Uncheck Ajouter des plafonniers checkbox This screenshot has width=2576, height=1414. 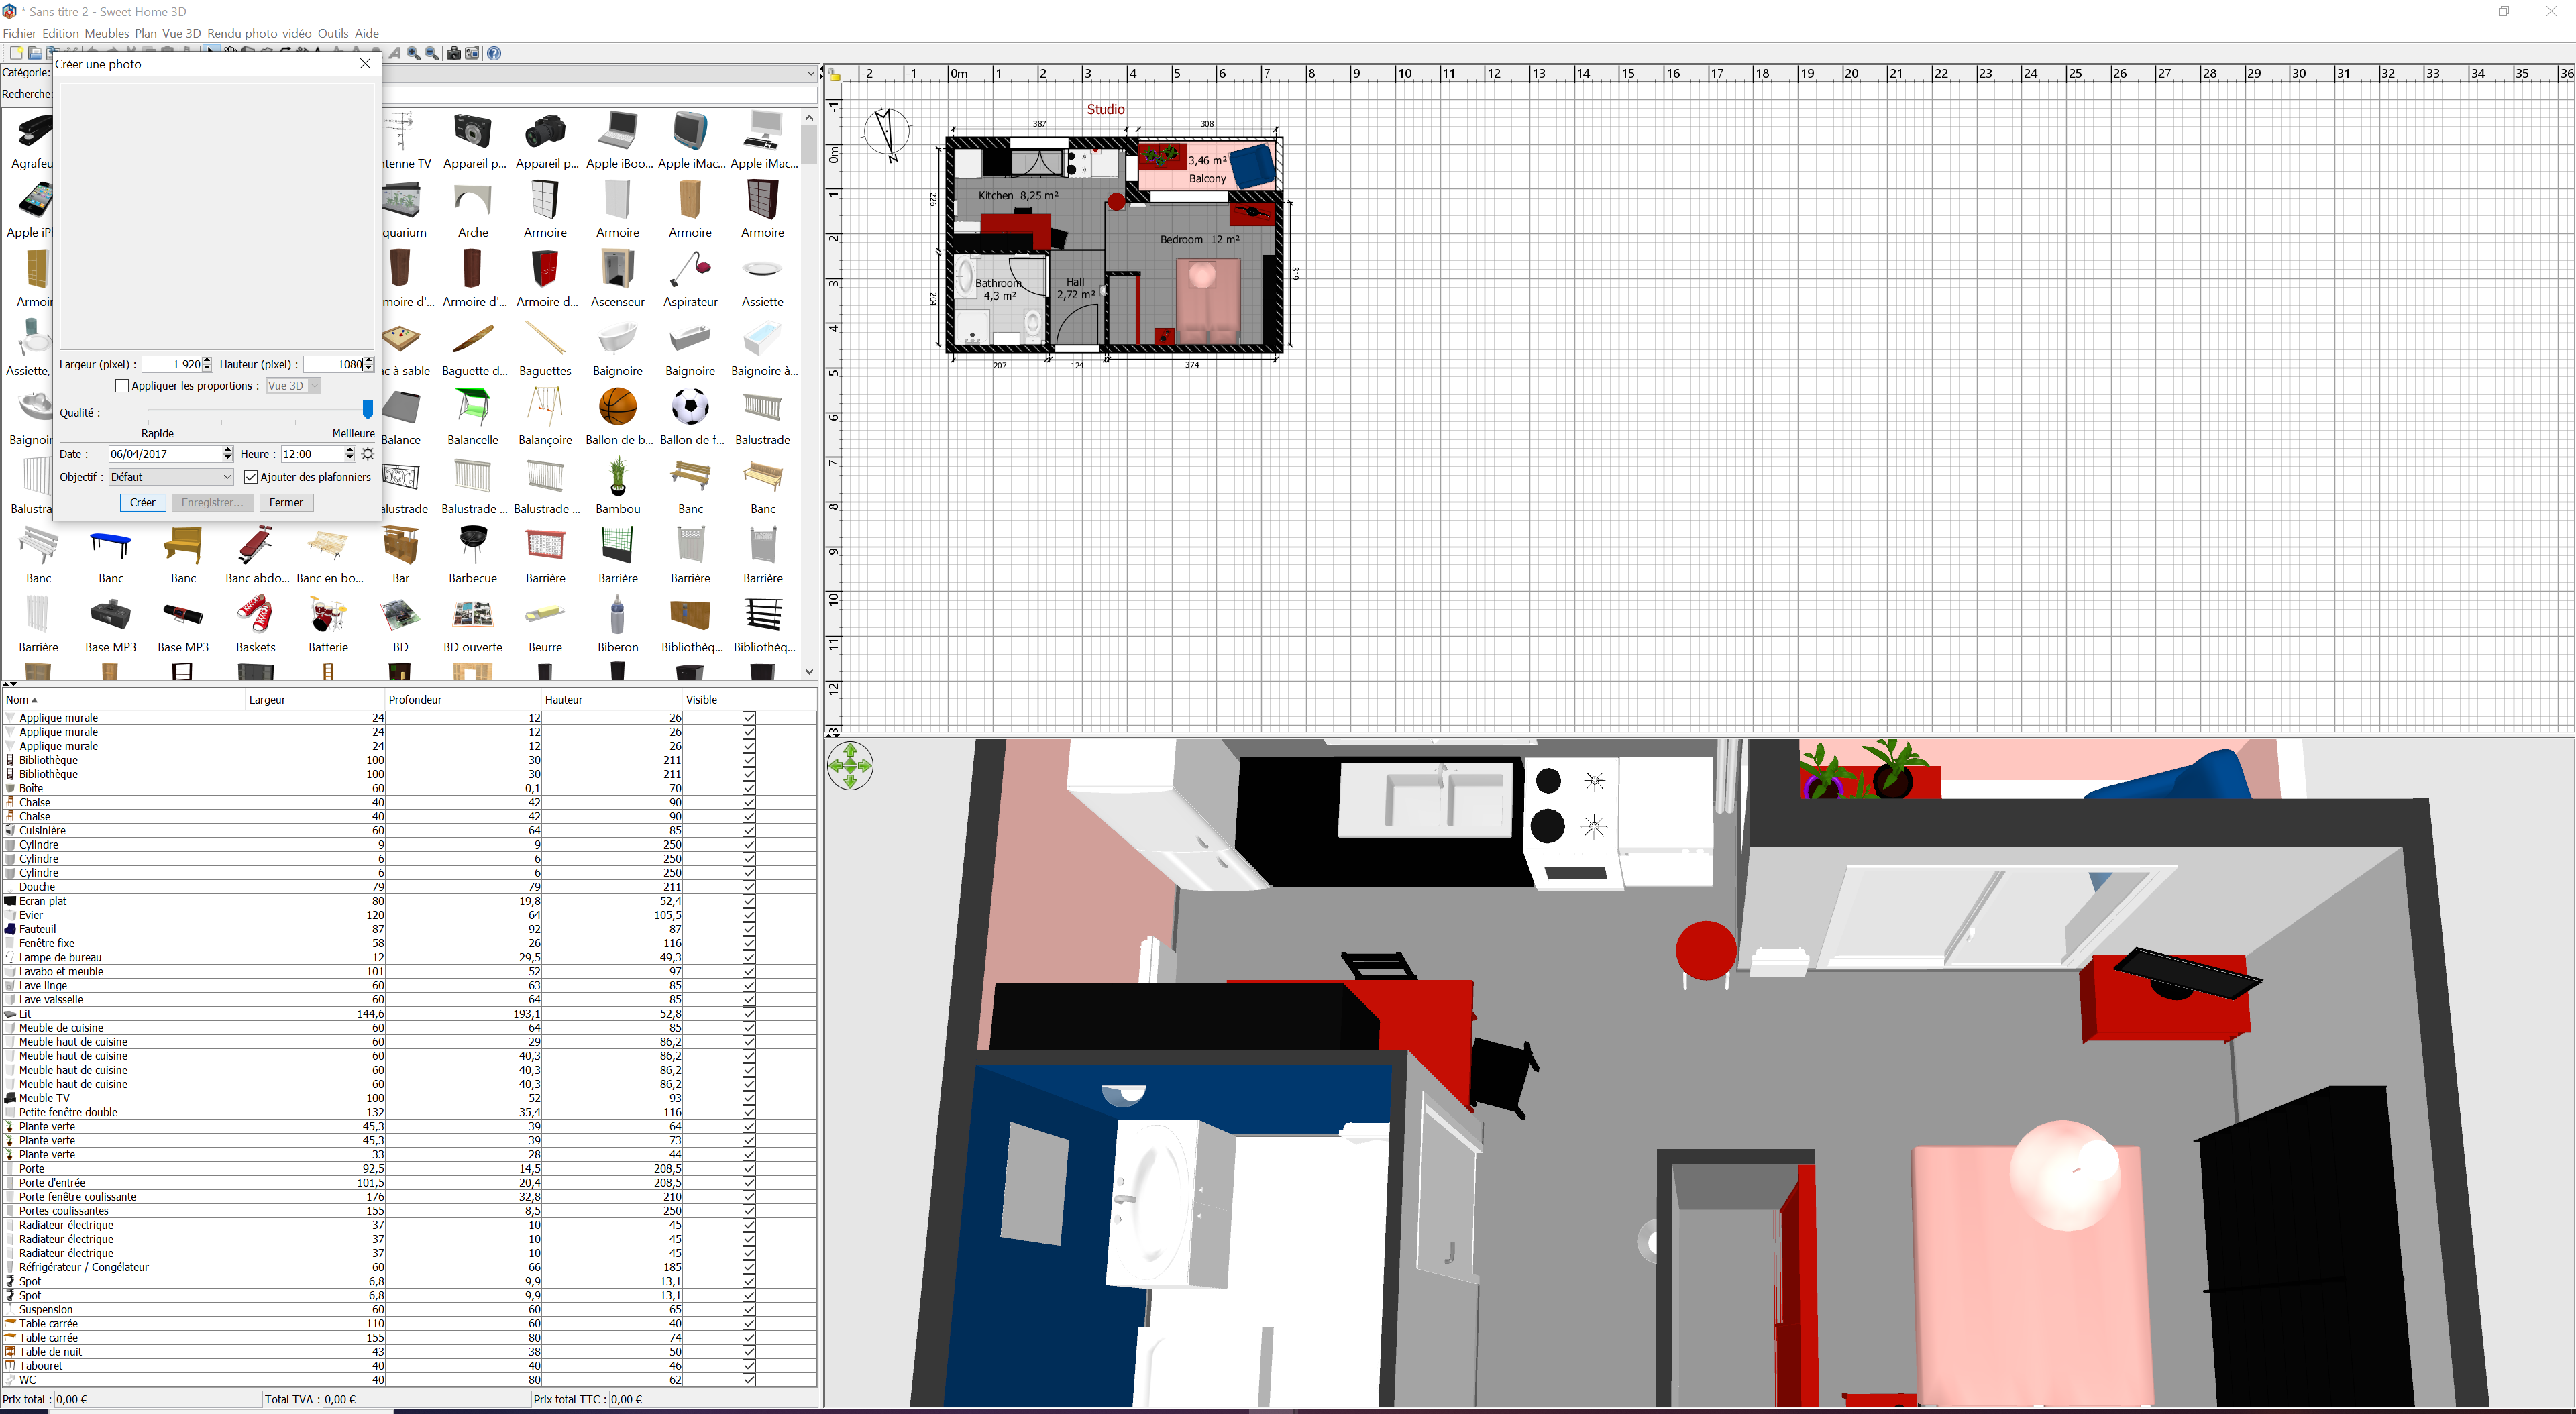click(x=251, y=477)
